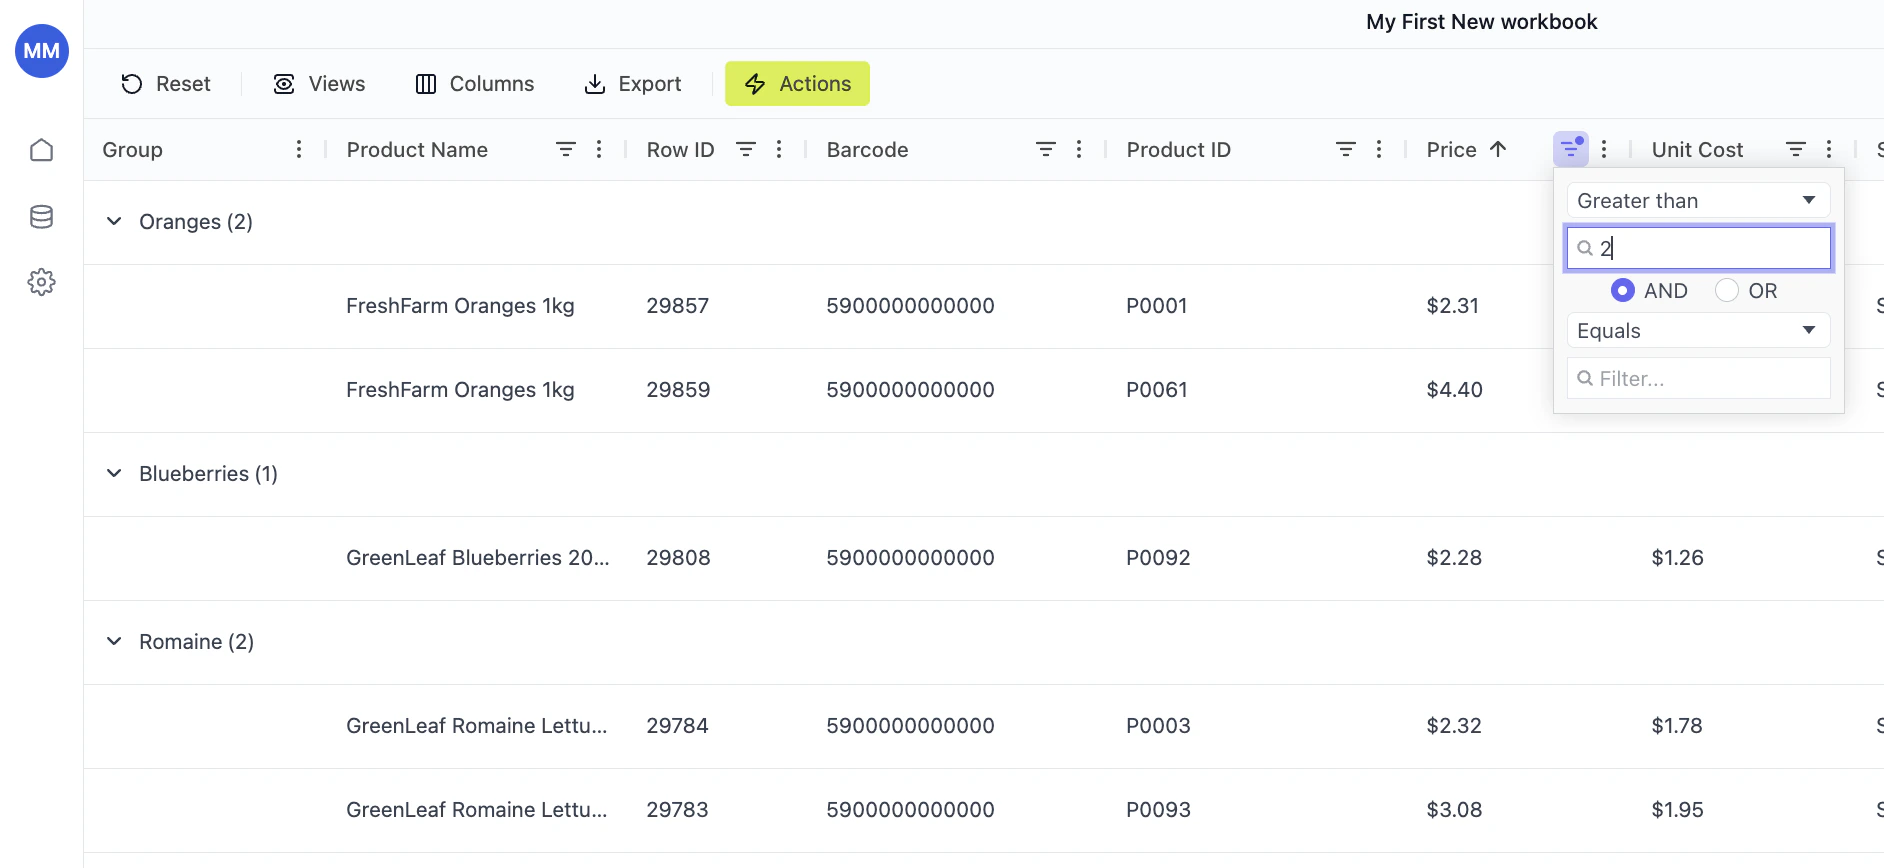Click the price cell $3.08

[x=1454, y=810]
